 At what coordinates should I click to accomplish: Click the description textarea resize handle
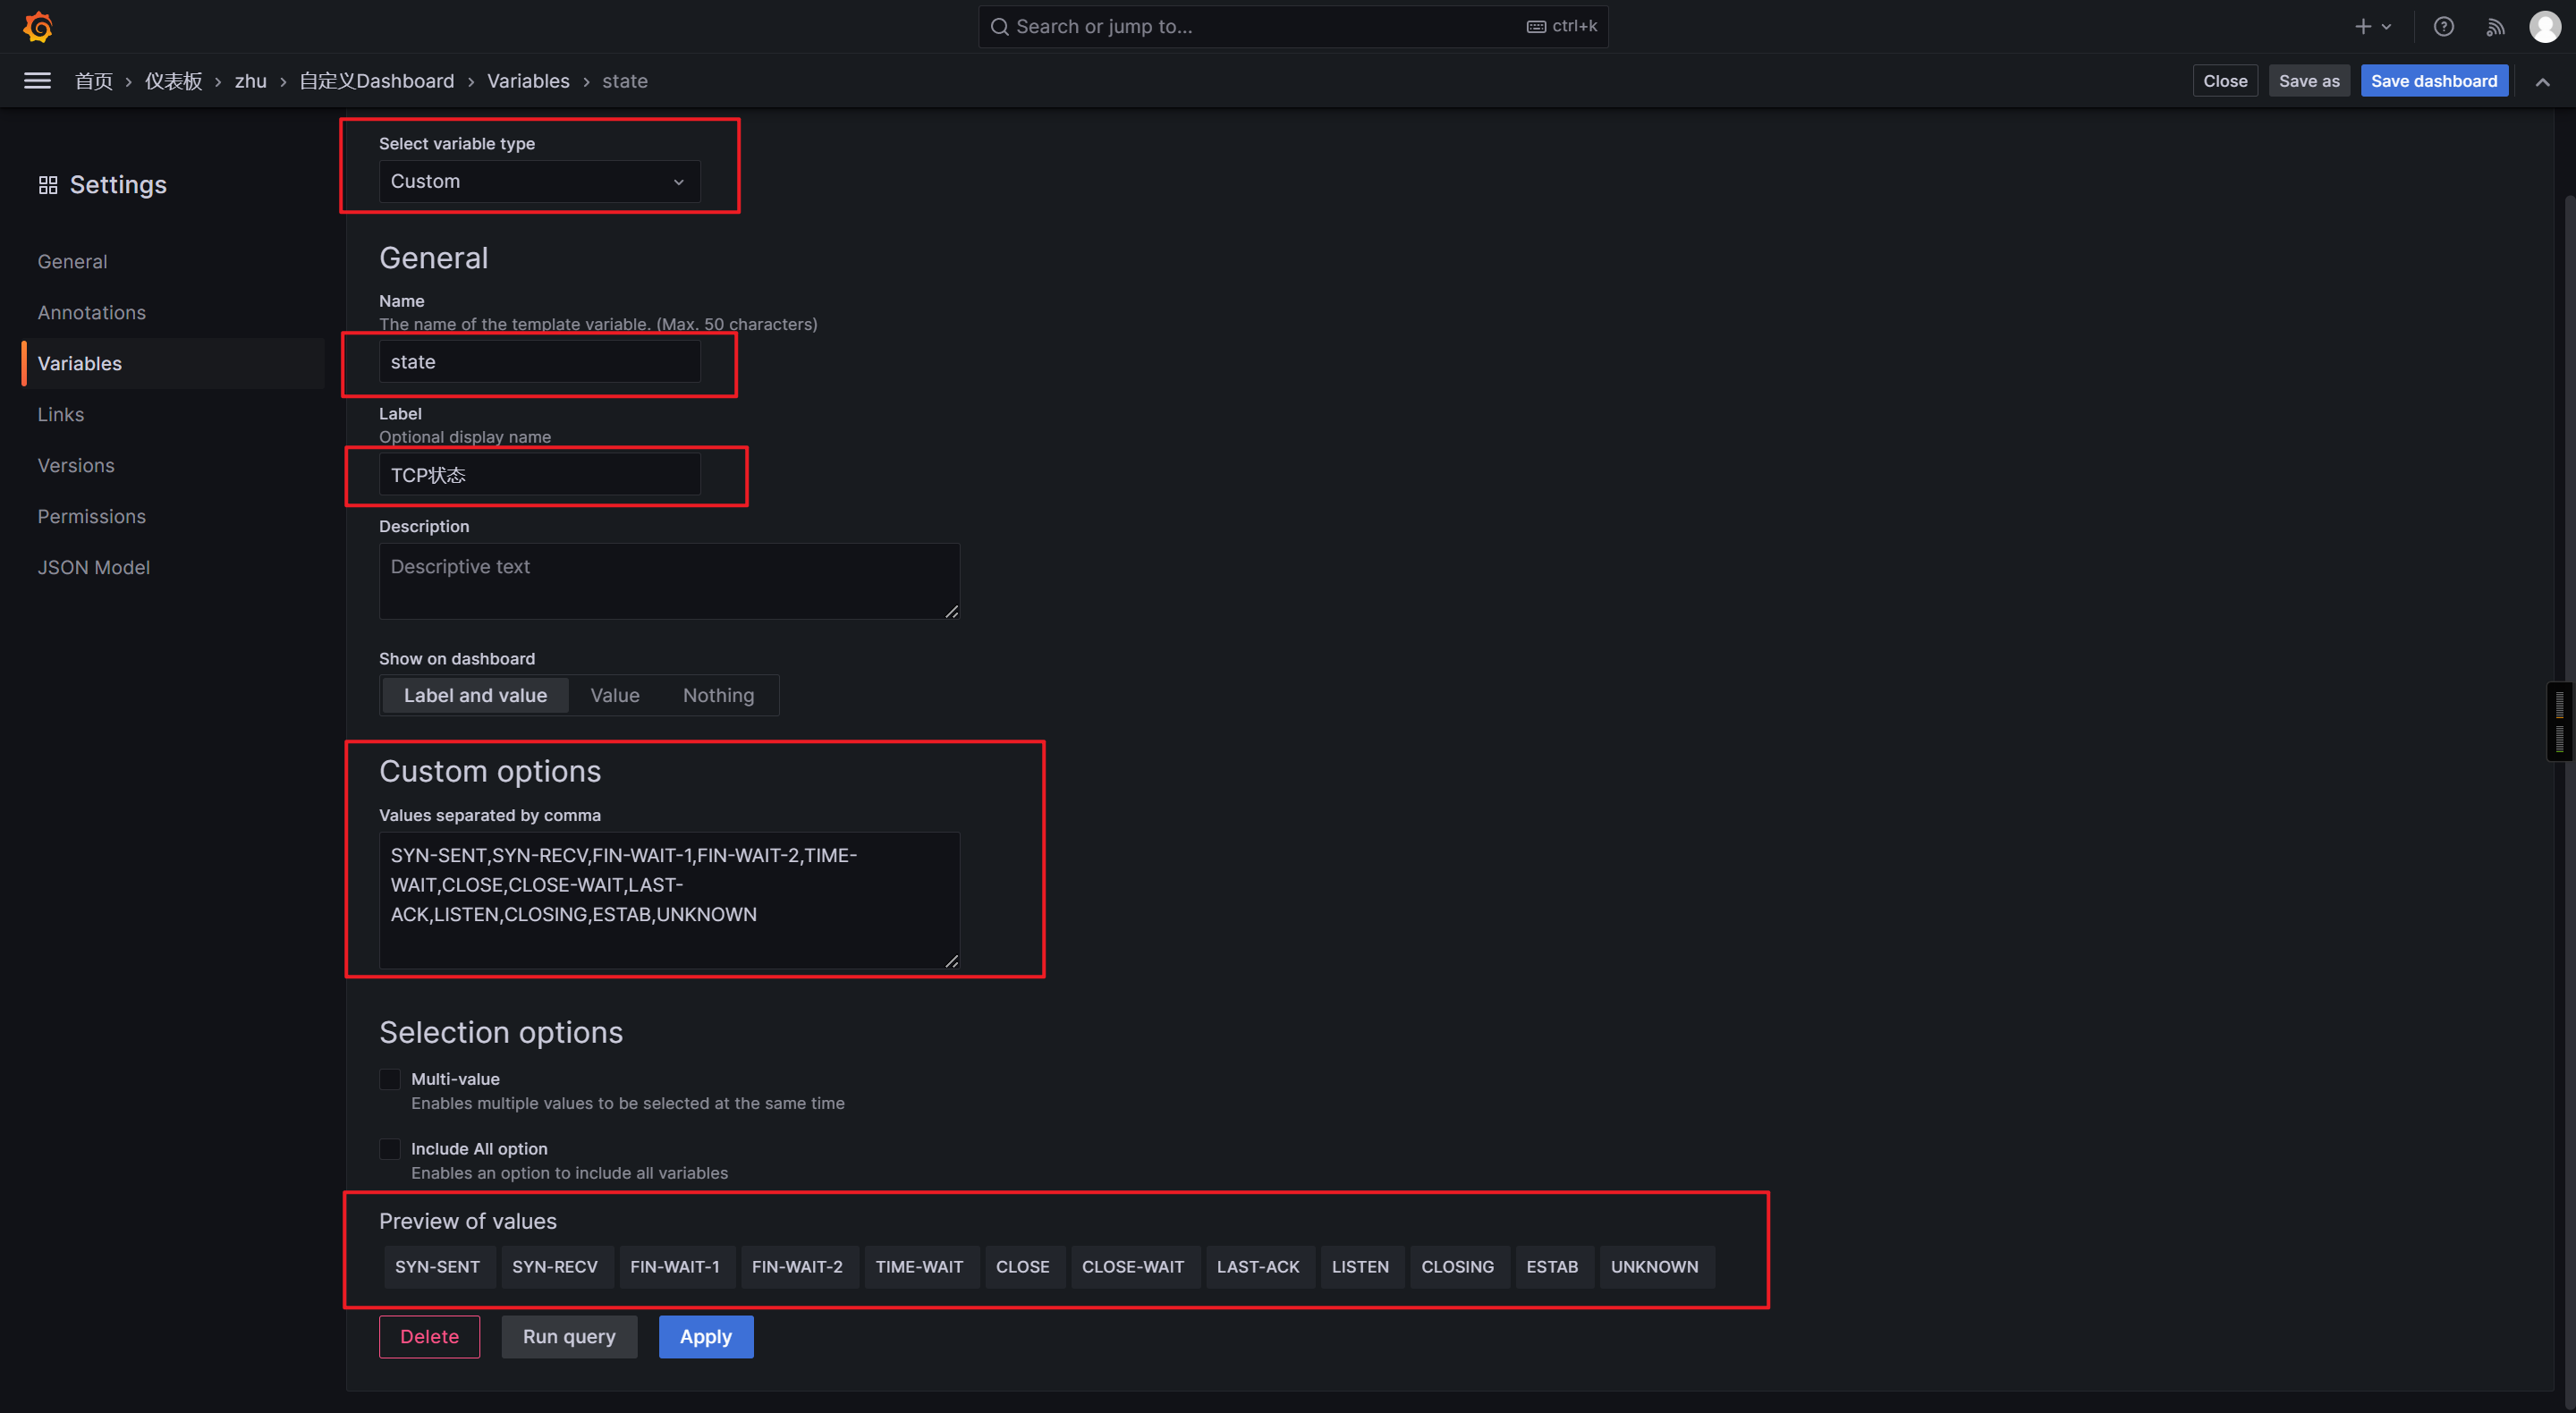pyautogui.click(x=951, y=611)
